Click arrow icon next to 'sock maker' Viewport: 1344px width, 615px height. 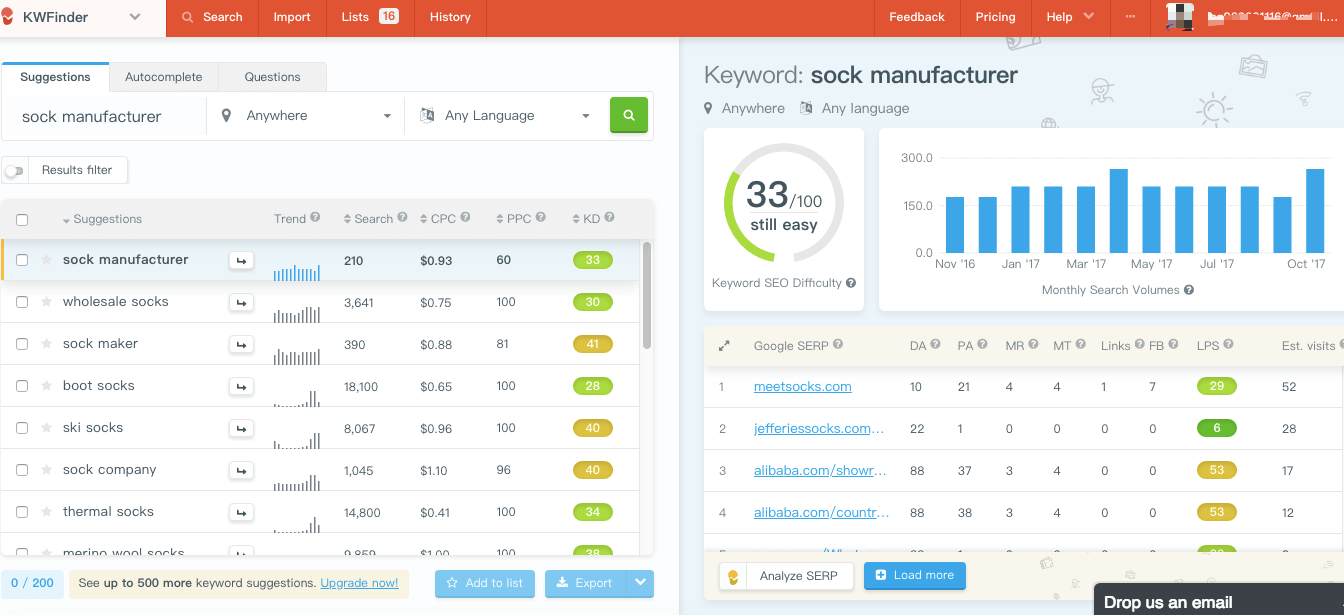(x=241, y=344)
